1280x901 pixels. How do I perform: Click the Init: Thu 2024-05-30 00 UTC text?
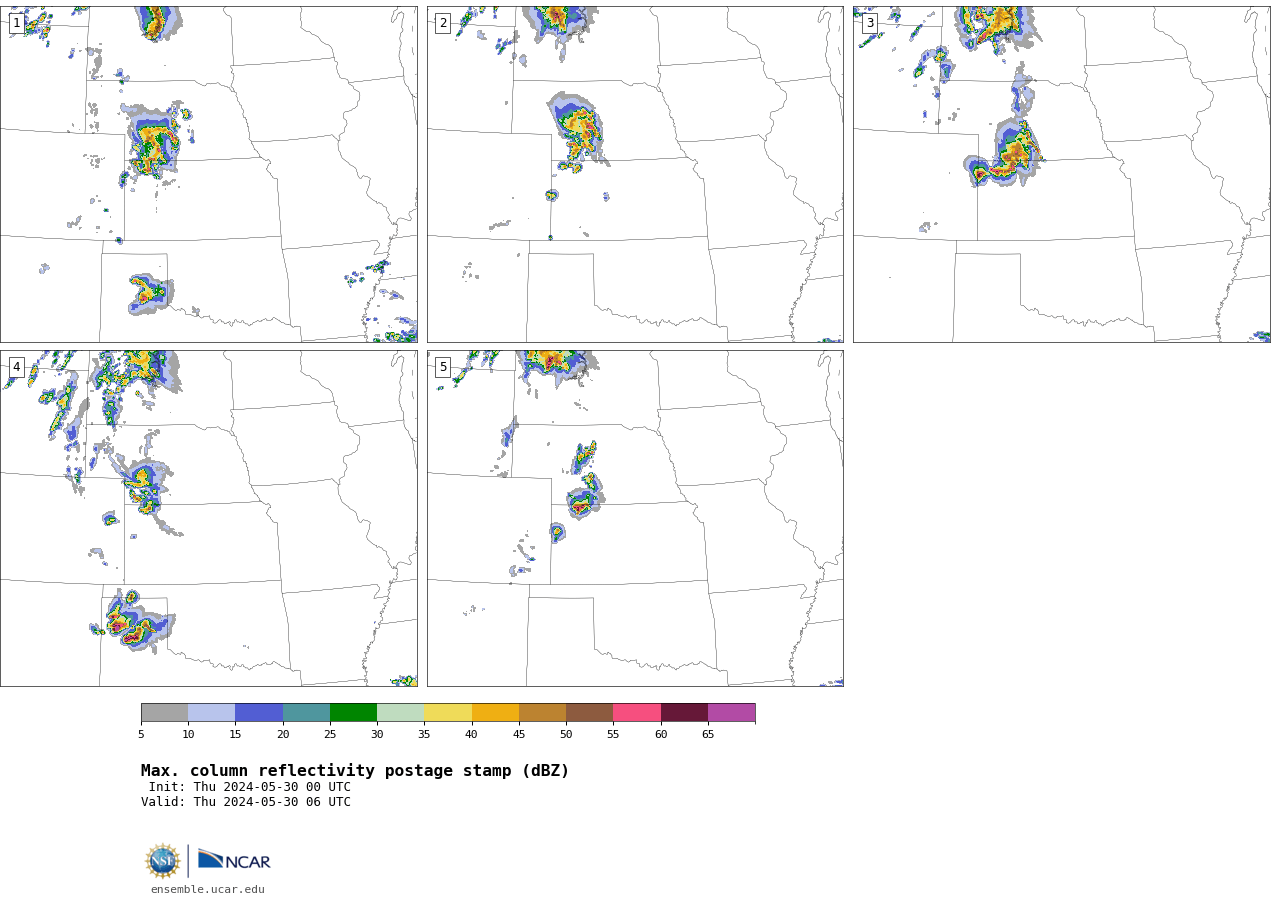(x=250, y=787)
